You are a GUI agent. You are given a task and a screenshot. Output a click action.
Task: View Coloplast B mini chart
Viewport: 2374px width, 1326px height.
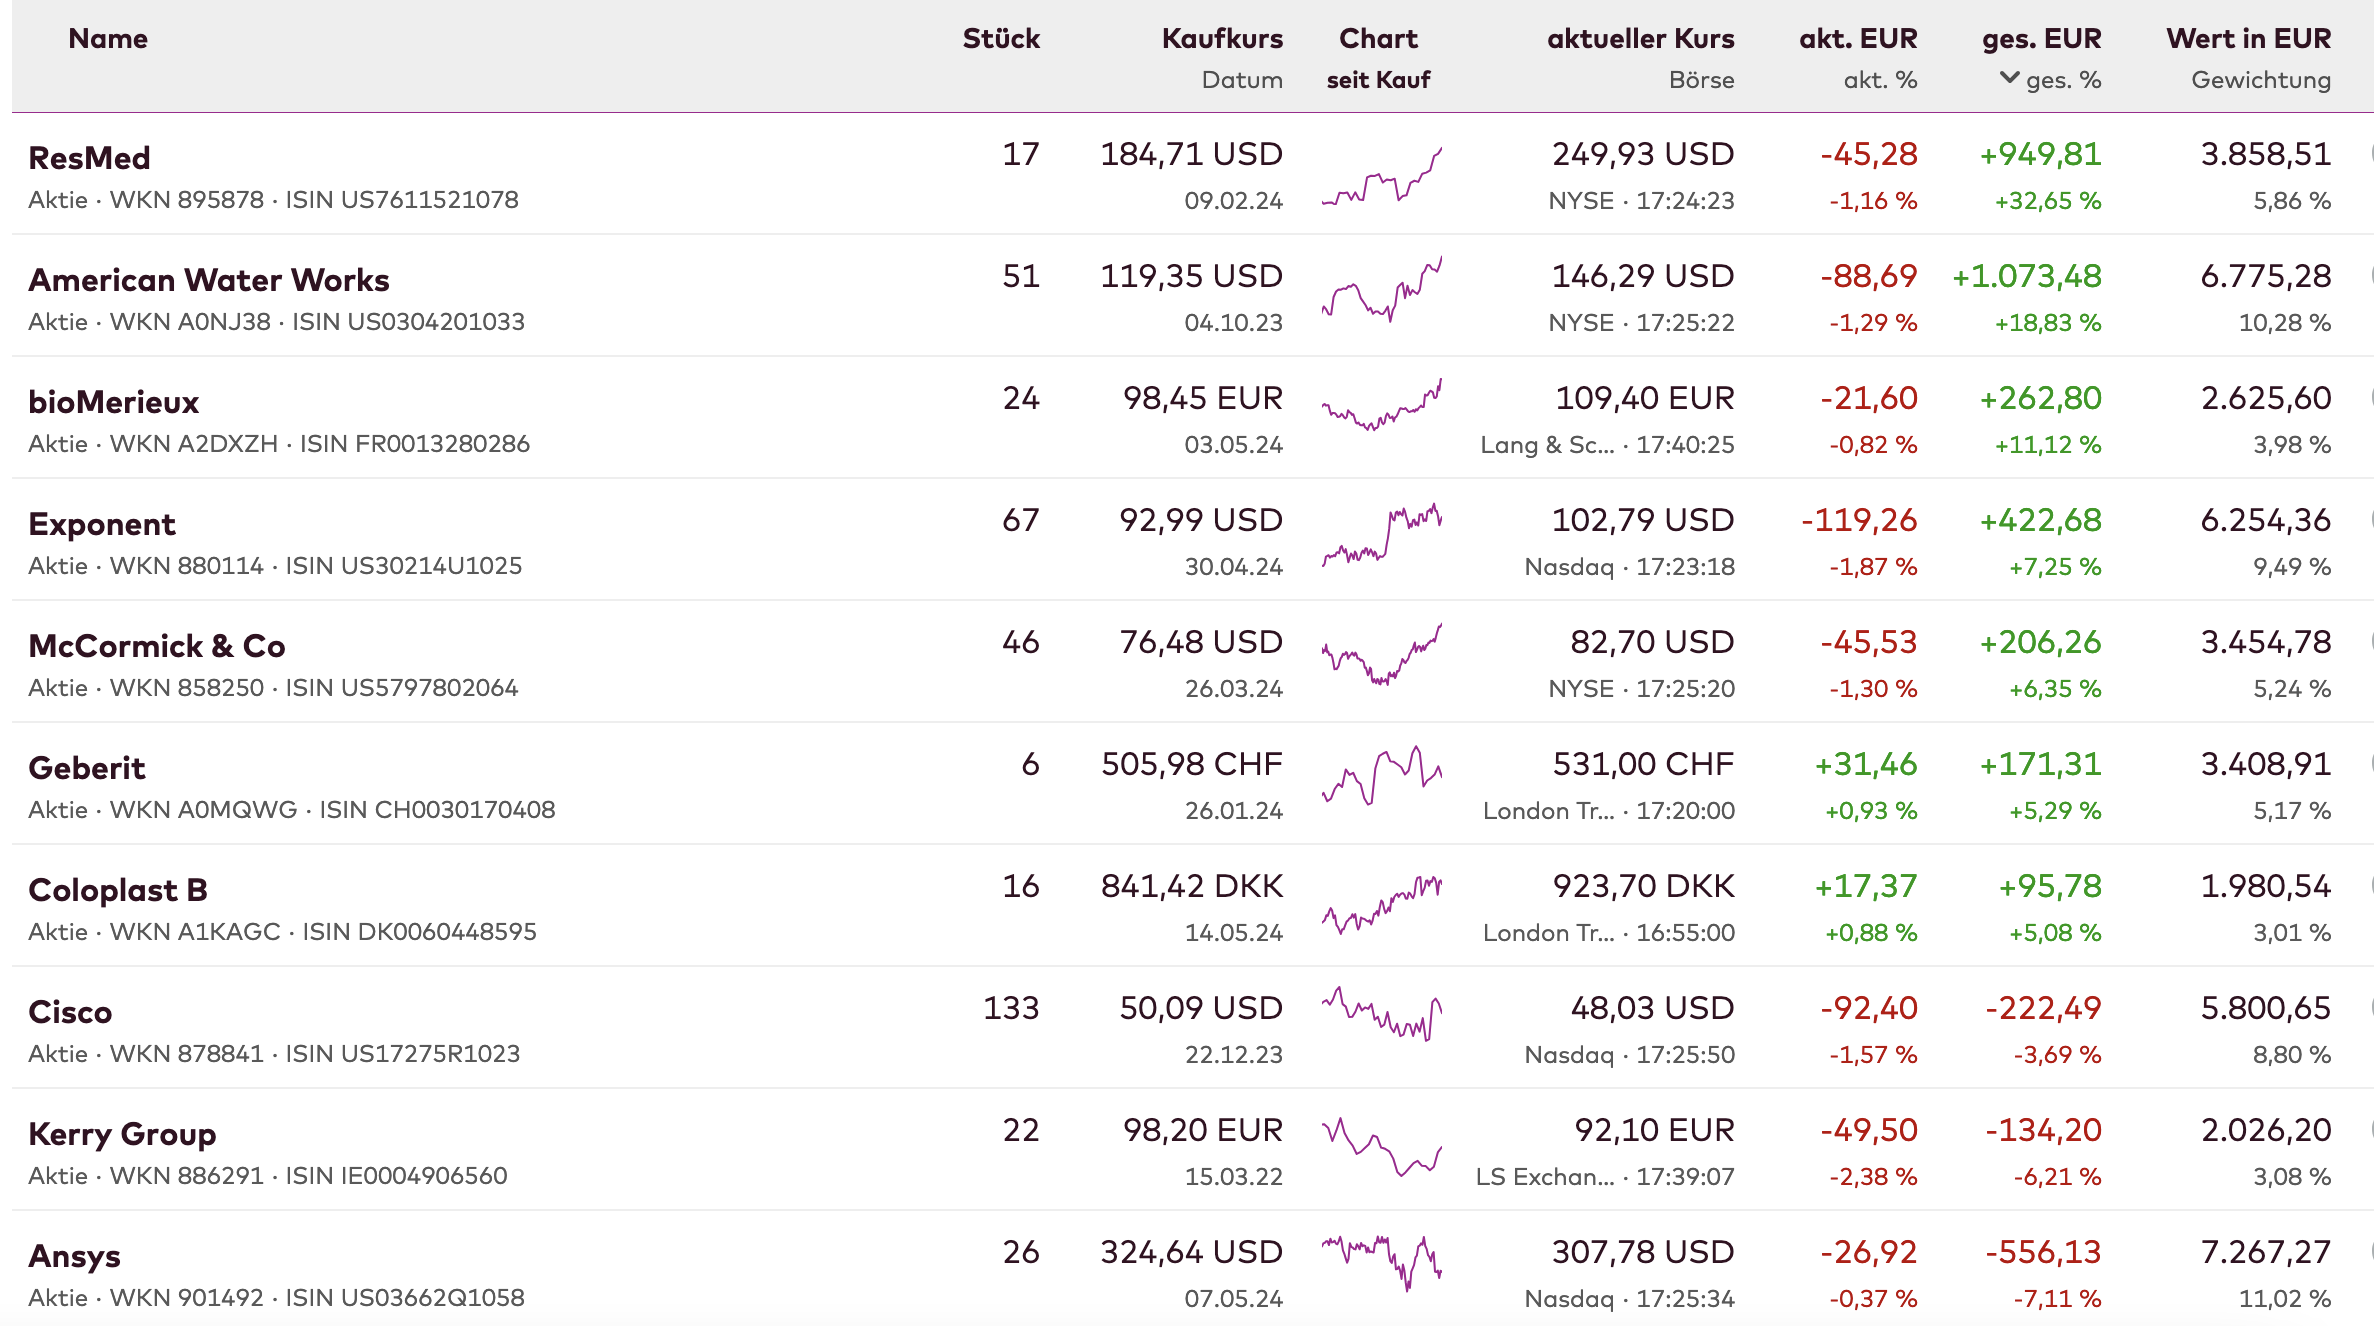[1382, 904]
